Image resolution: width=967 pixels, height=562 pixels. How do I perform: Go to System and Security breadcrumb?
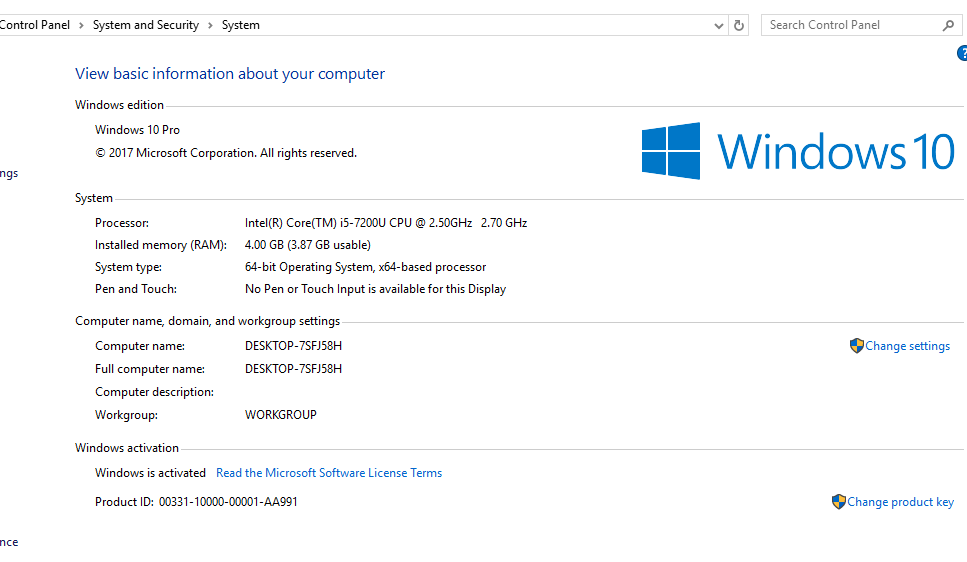[146, 25]
